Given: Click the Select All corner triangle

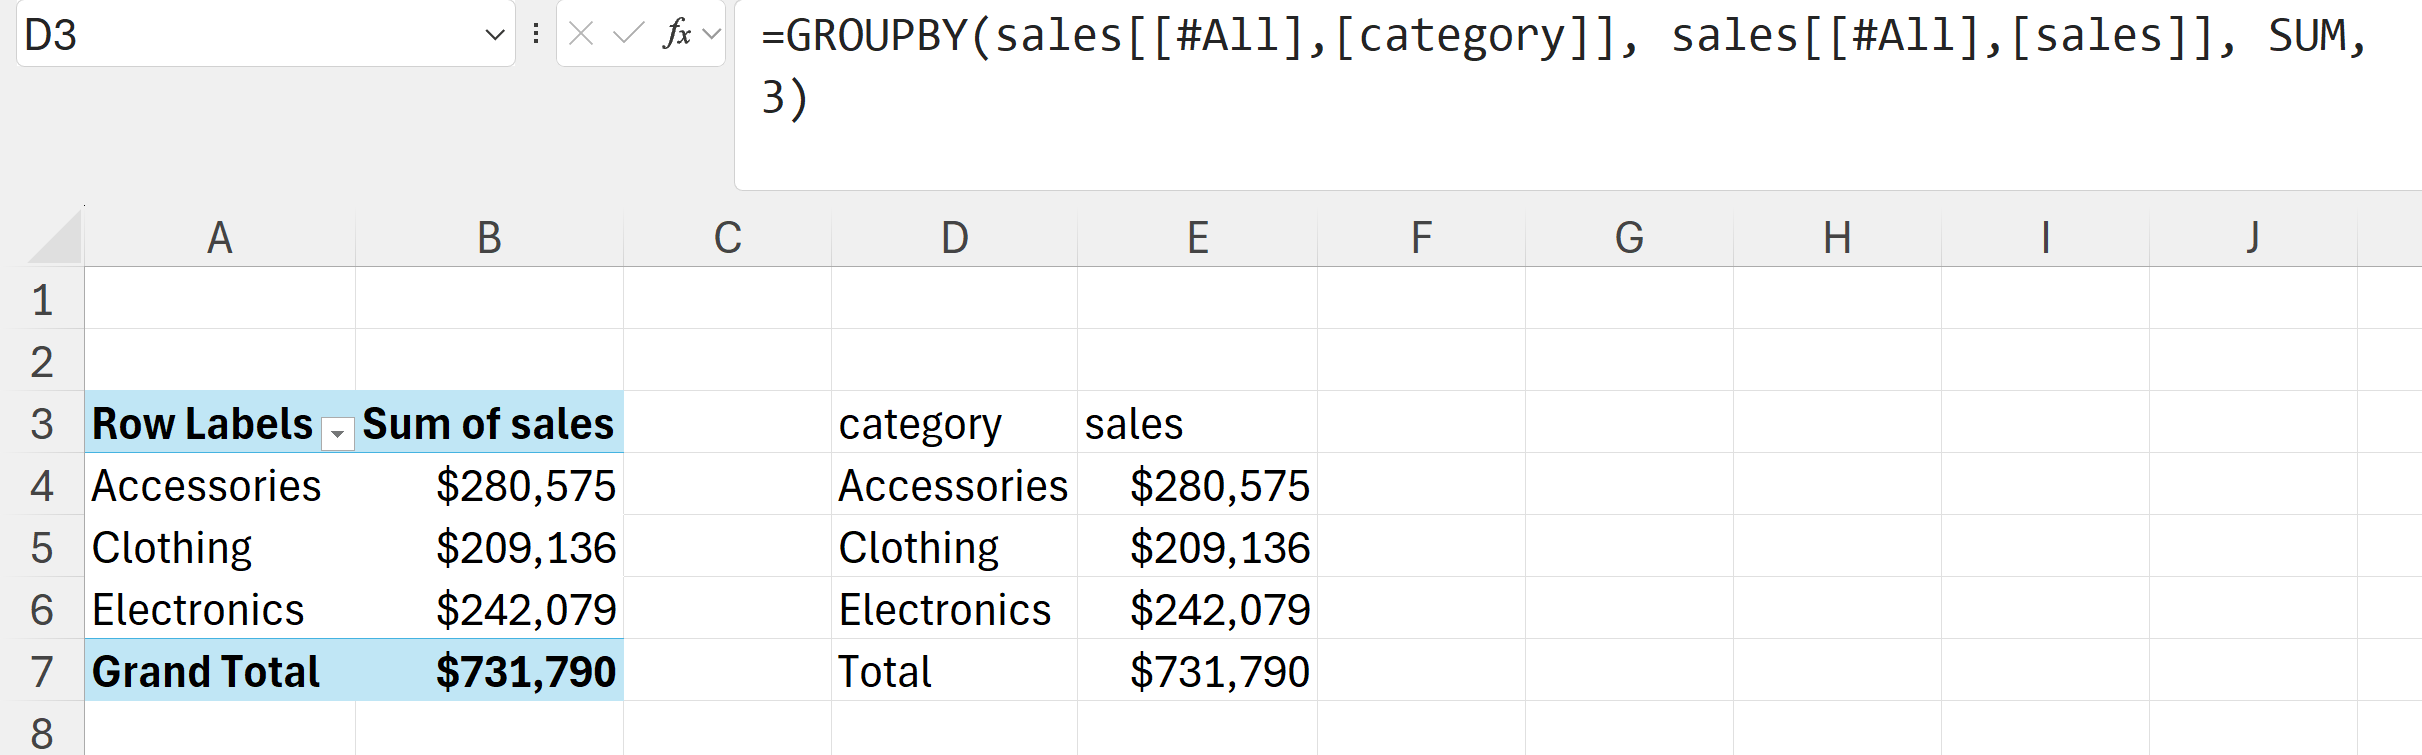Looking at the screenshot, I should pyautogui.click(x=56, y=238).
